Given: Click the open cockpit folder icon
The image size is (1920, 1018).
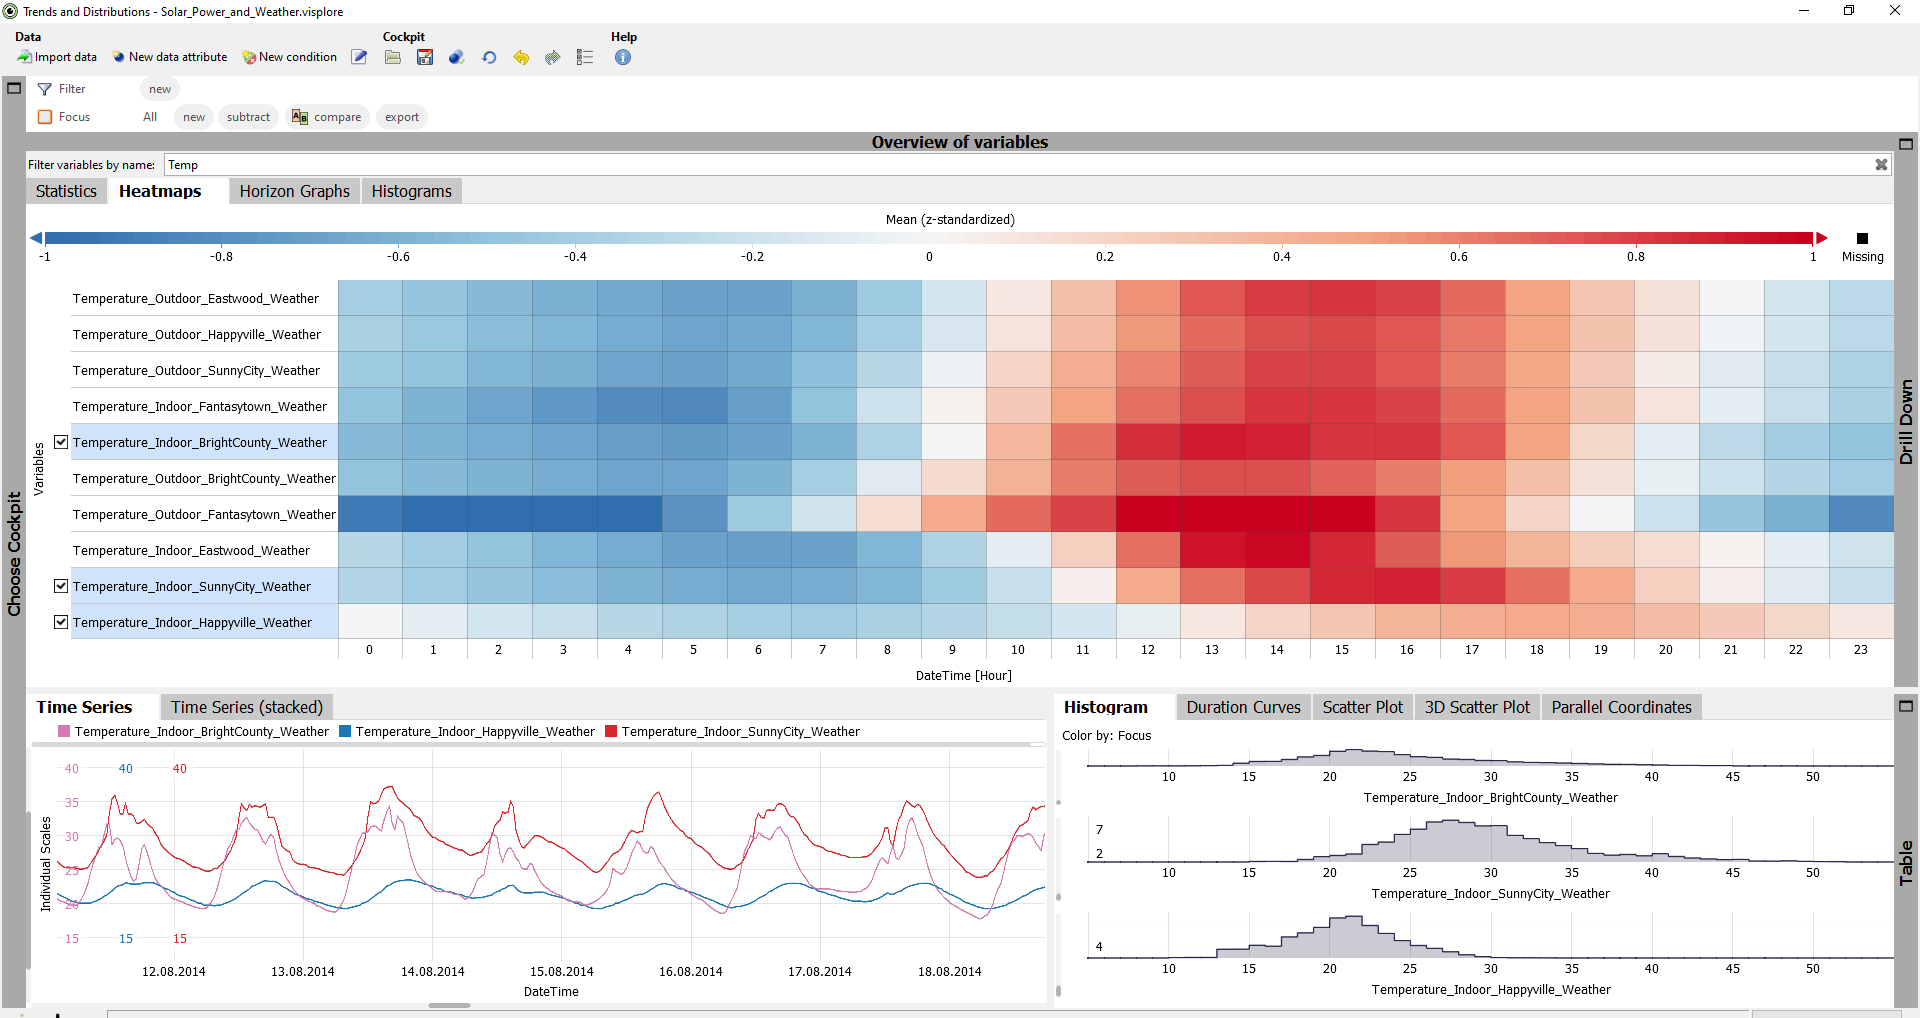Looking at the screenshot, I should tap(393, 58).
